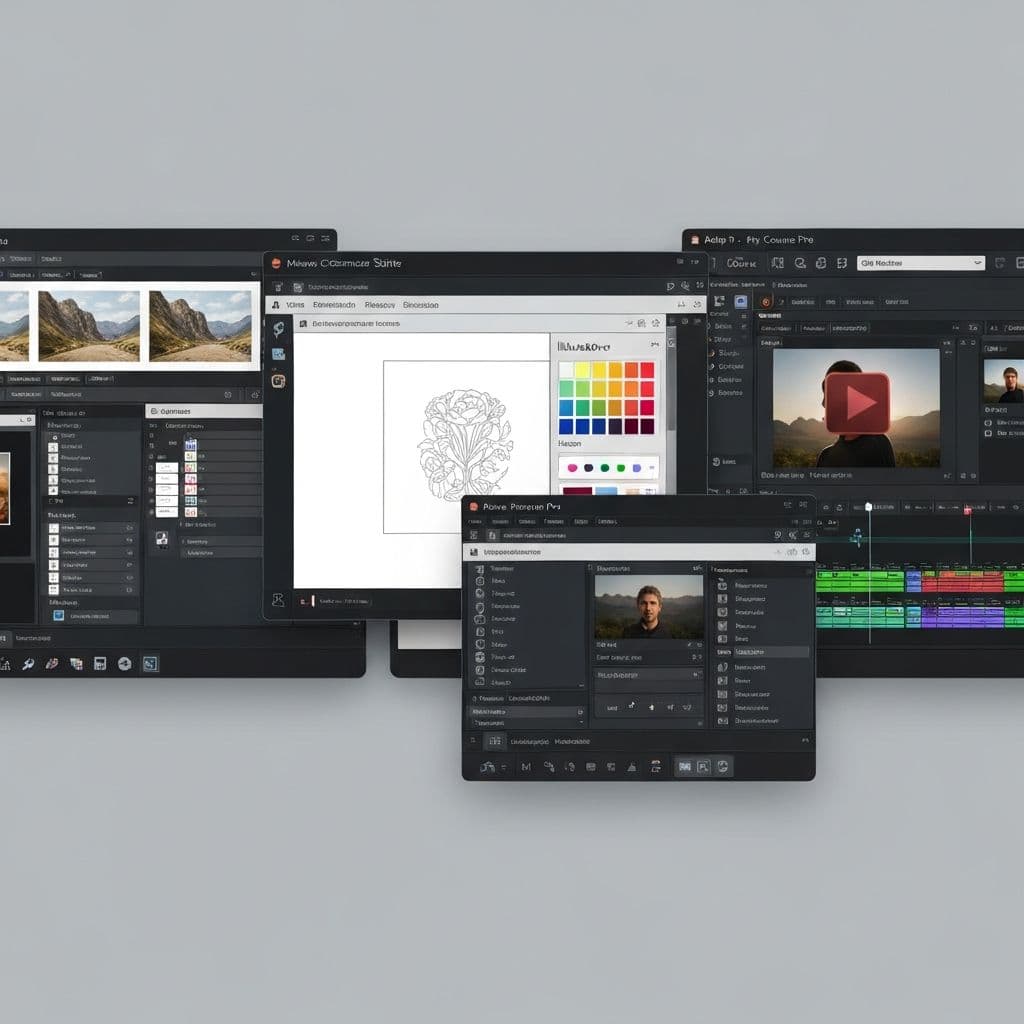The width and height of the screenshot is (1024, 1024).
Task: Open the first menu in the drawing window's menu bar
Action: 295,305
